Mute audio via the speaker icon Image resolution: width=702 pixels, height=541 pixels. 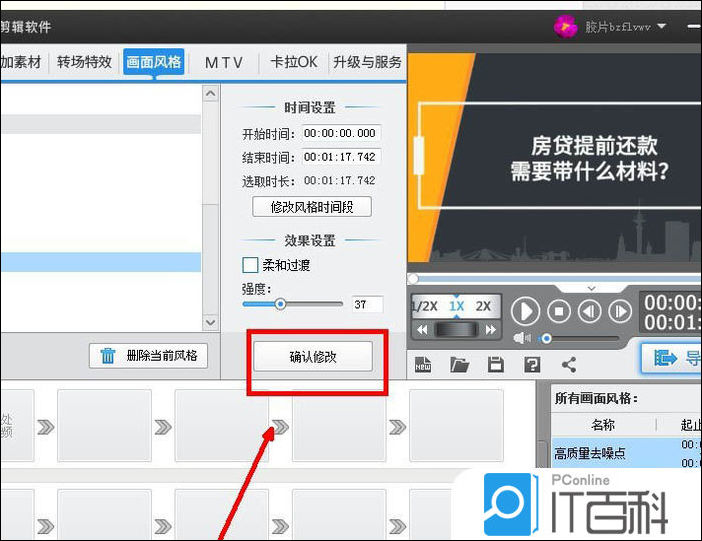pyautogui.click(x=522, y=338)
